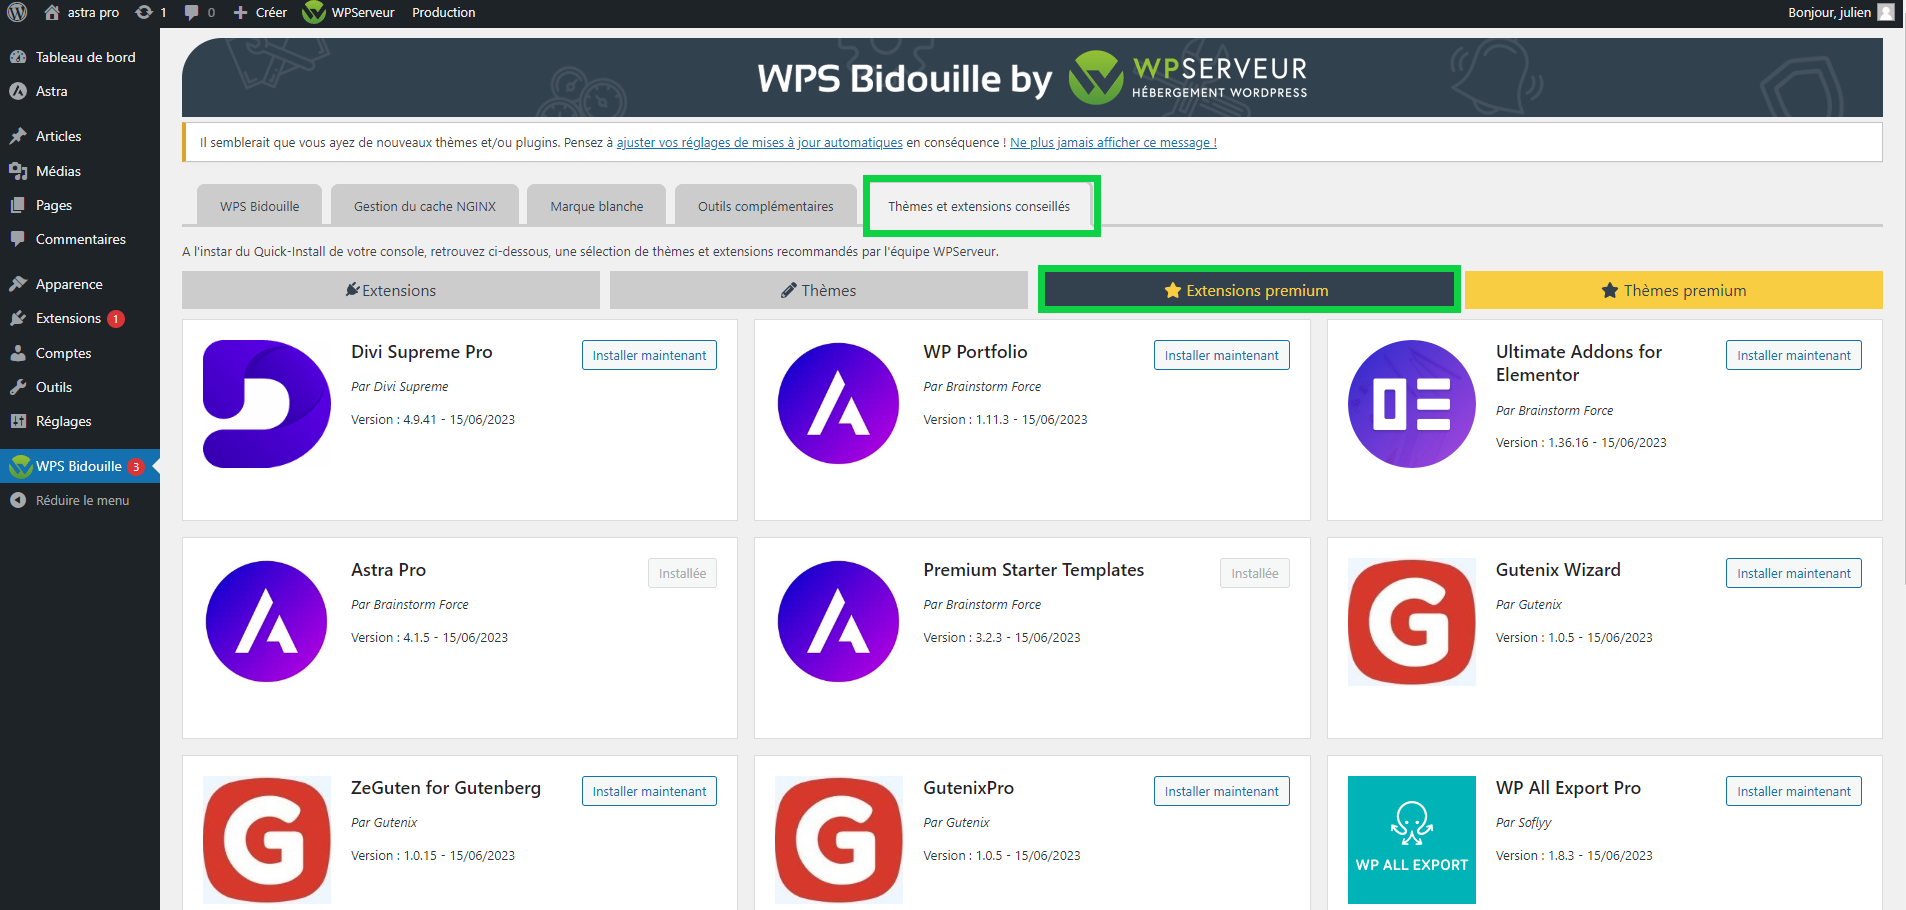Click the Gutenix Wizard title

pos(1558,570)
